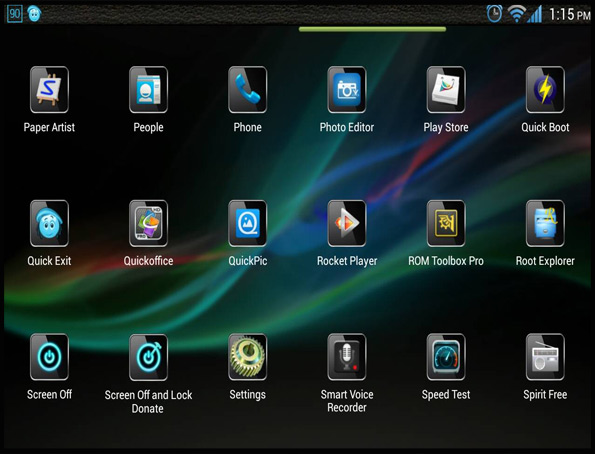The image size is (595, 454).
Task: Open the Quick Boot lightning icon
Action: [545, 90]
